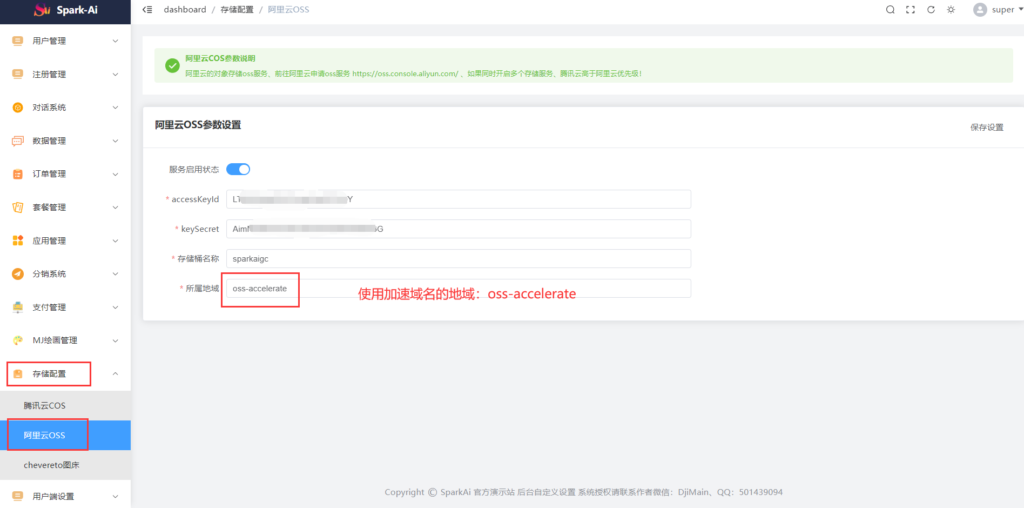This screenshot has height=508, width=1024.
Task: Click the search icon in the top bar
Action: tap(890, 10)
